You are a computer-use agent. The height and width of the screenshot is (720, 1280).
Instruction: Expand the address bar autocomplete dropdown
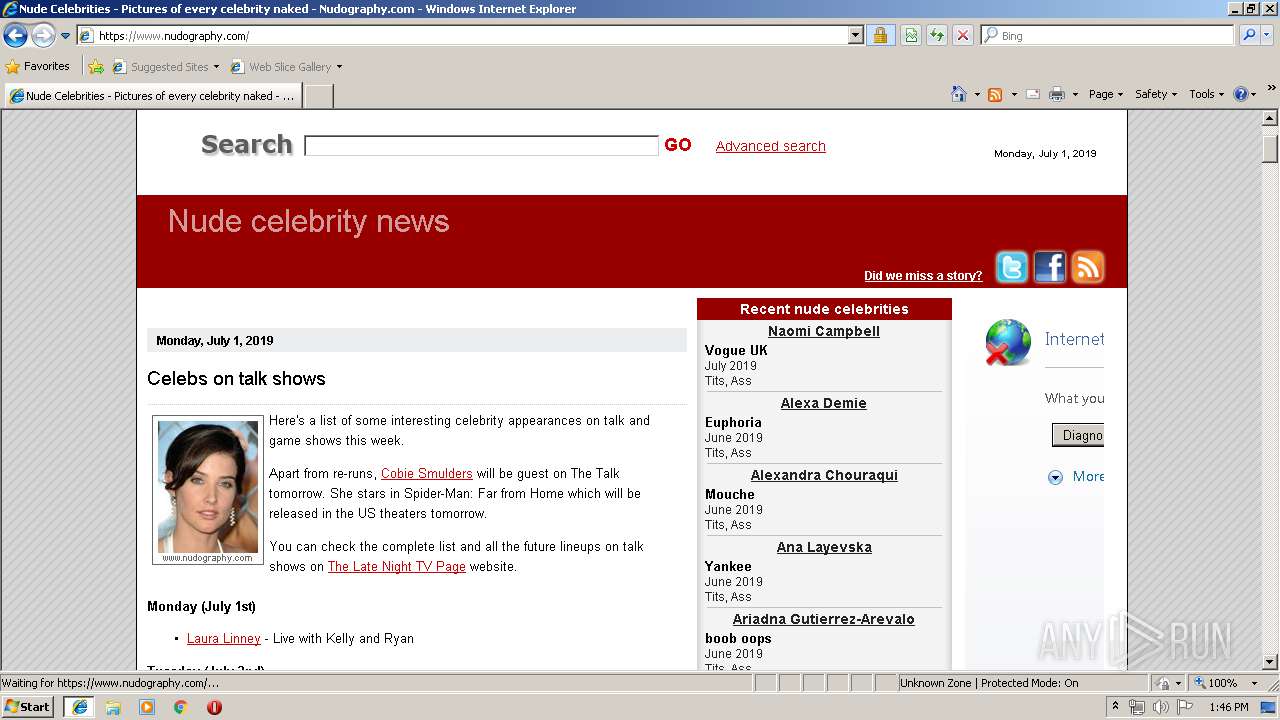tap(855, 36)
